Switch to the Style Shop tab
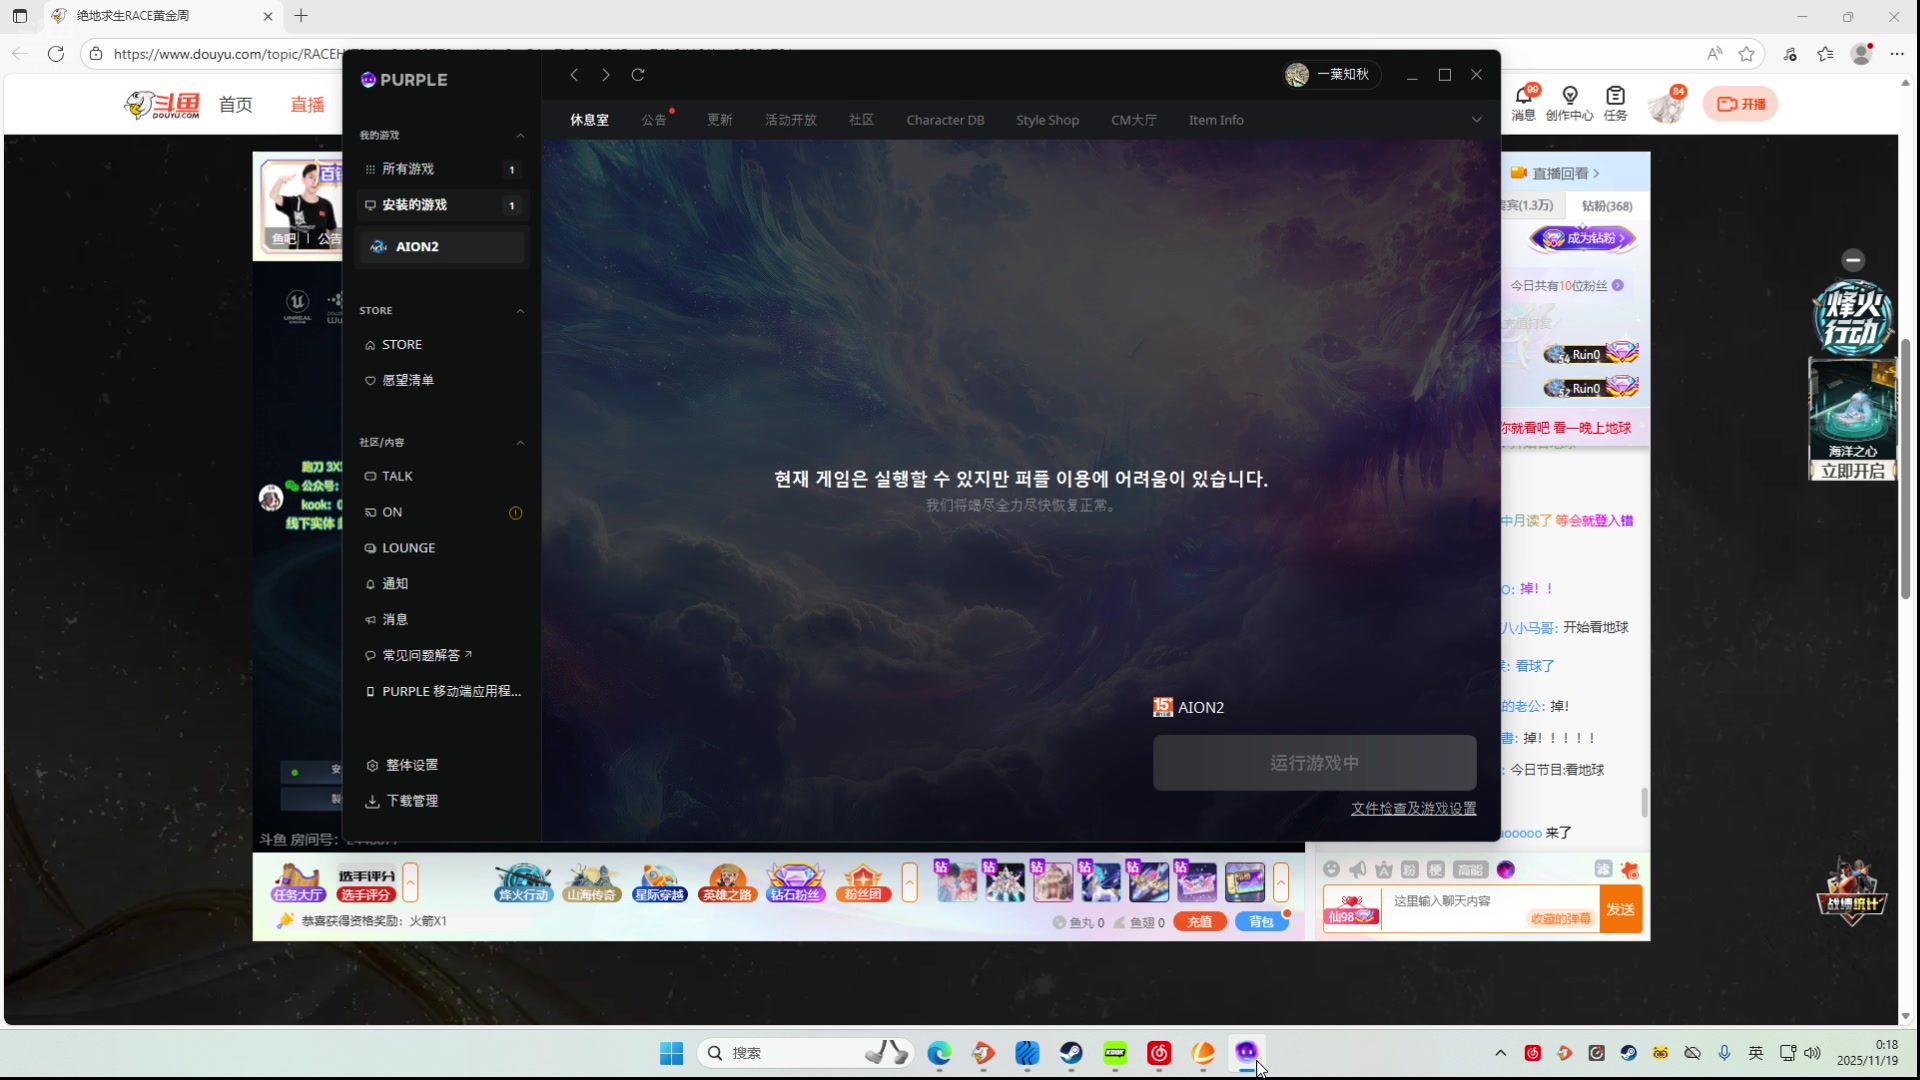This screenshot has width=1920, height=1080. tap(1047, 120)
